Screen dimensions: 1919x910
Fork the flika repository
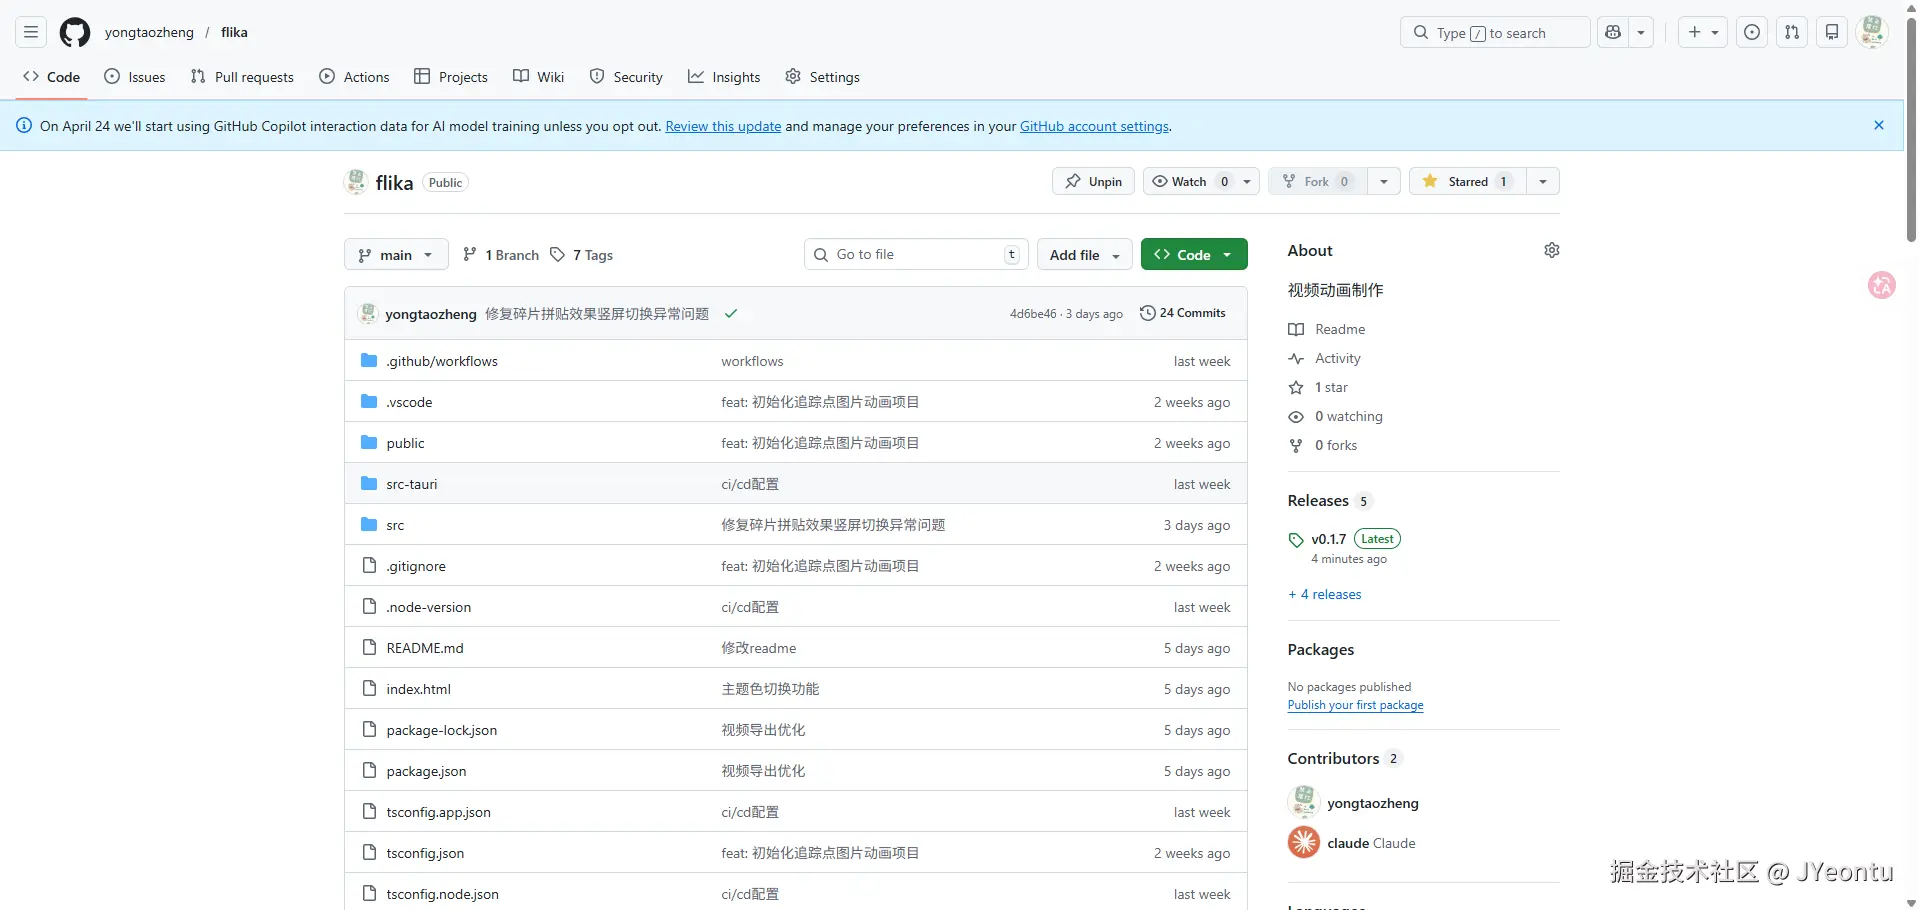(1317, 181)
